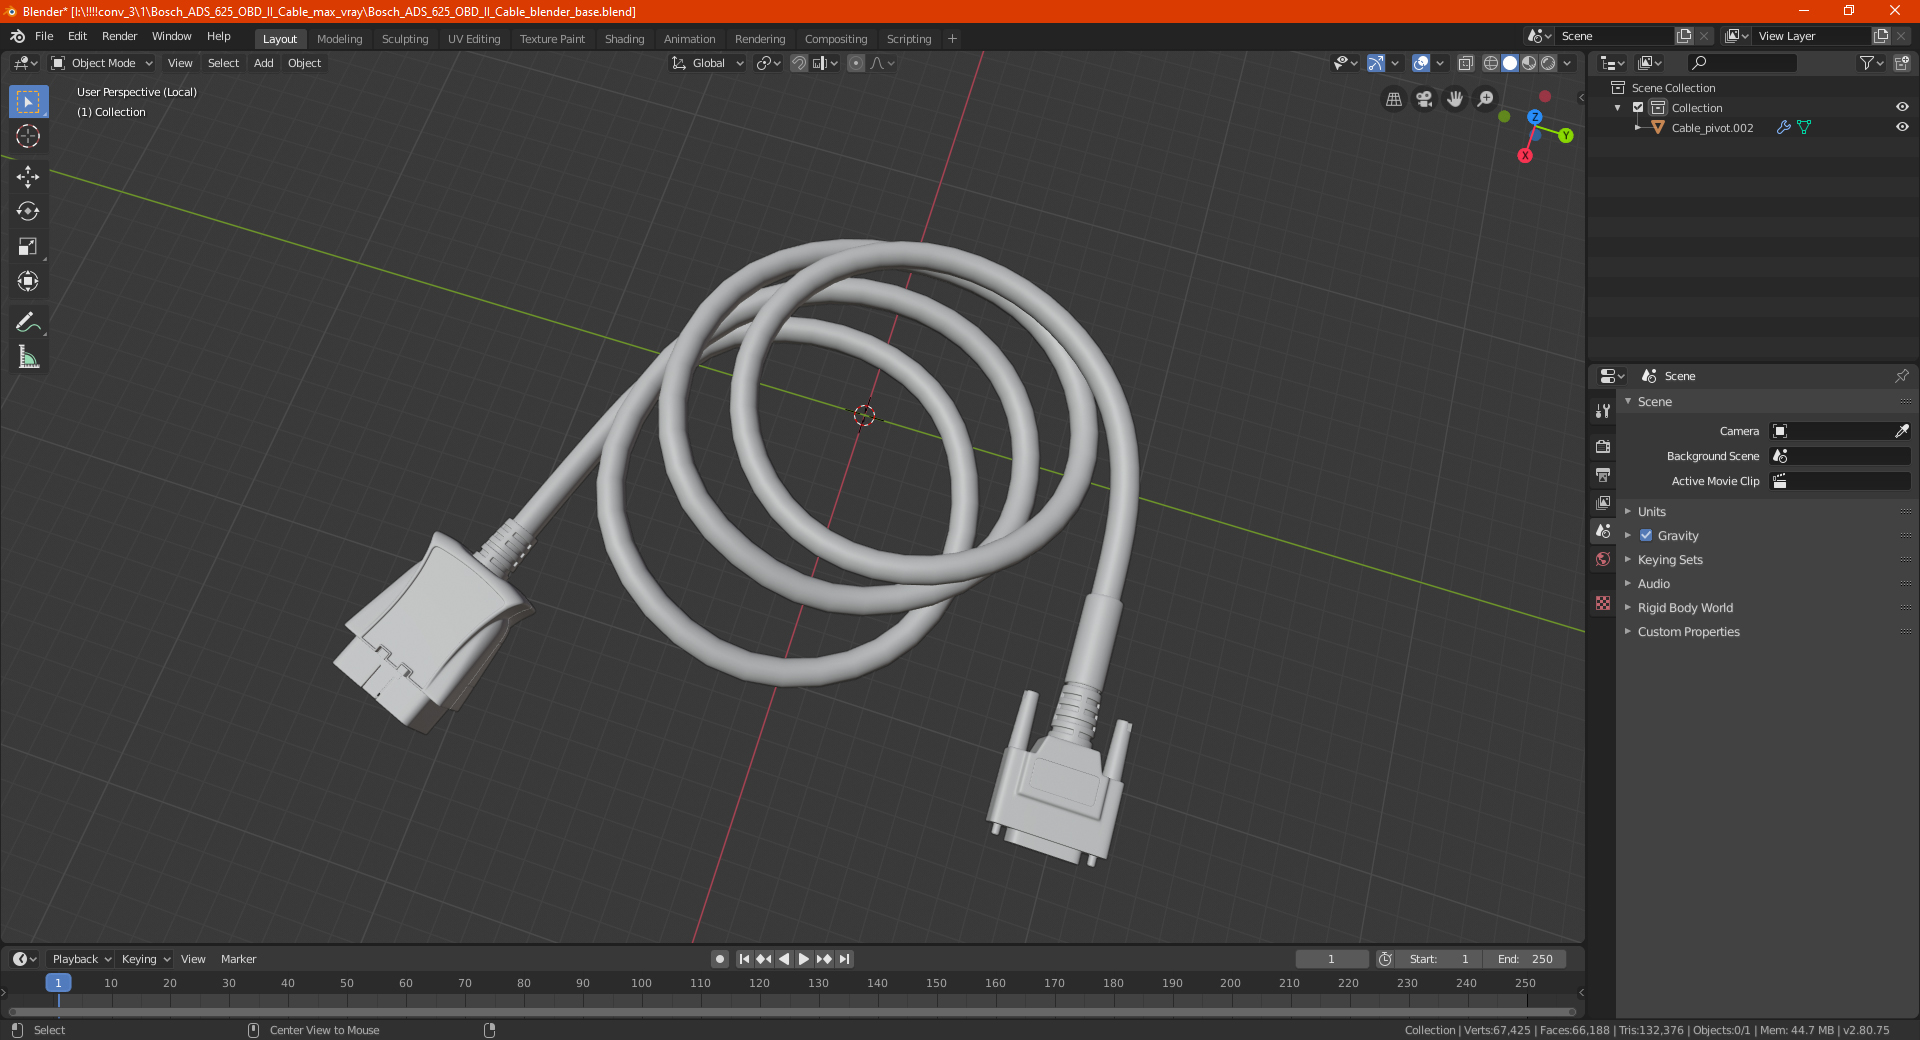Switch to solid viewport shading
The image size is (1920, 1040).
[x=1510, y=63]
